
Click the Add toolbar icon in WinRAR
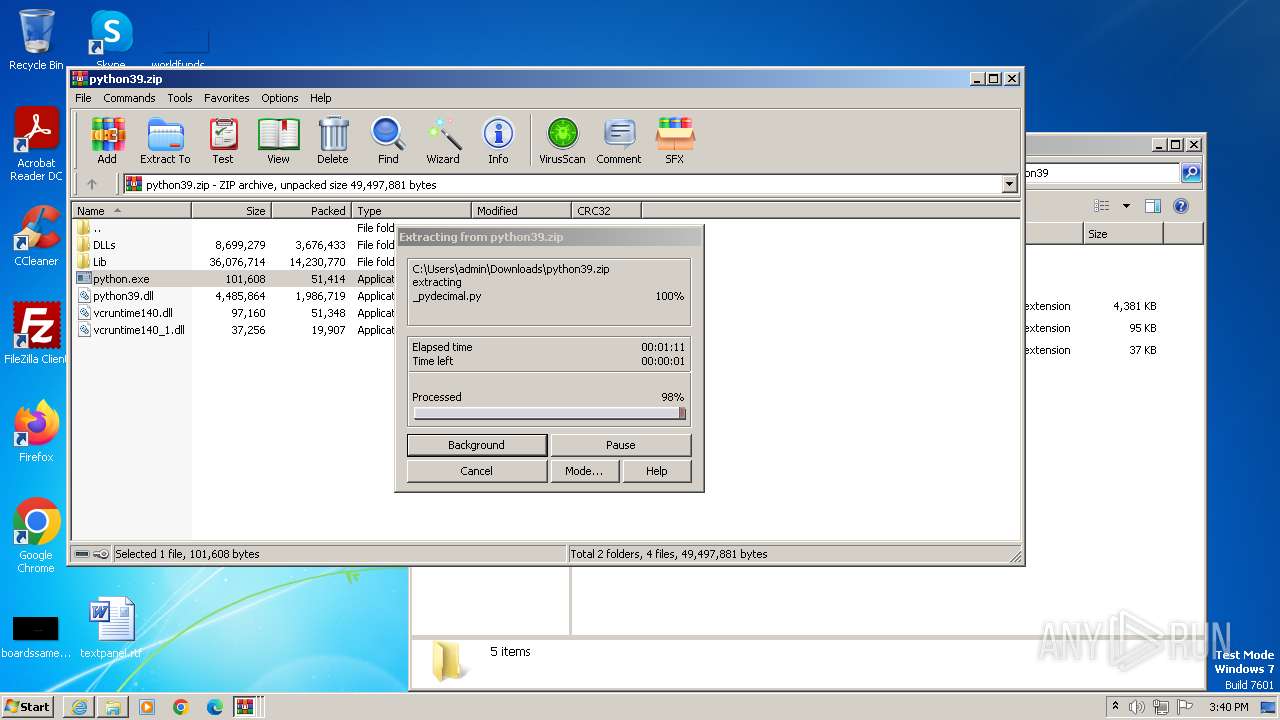[107, 140]
